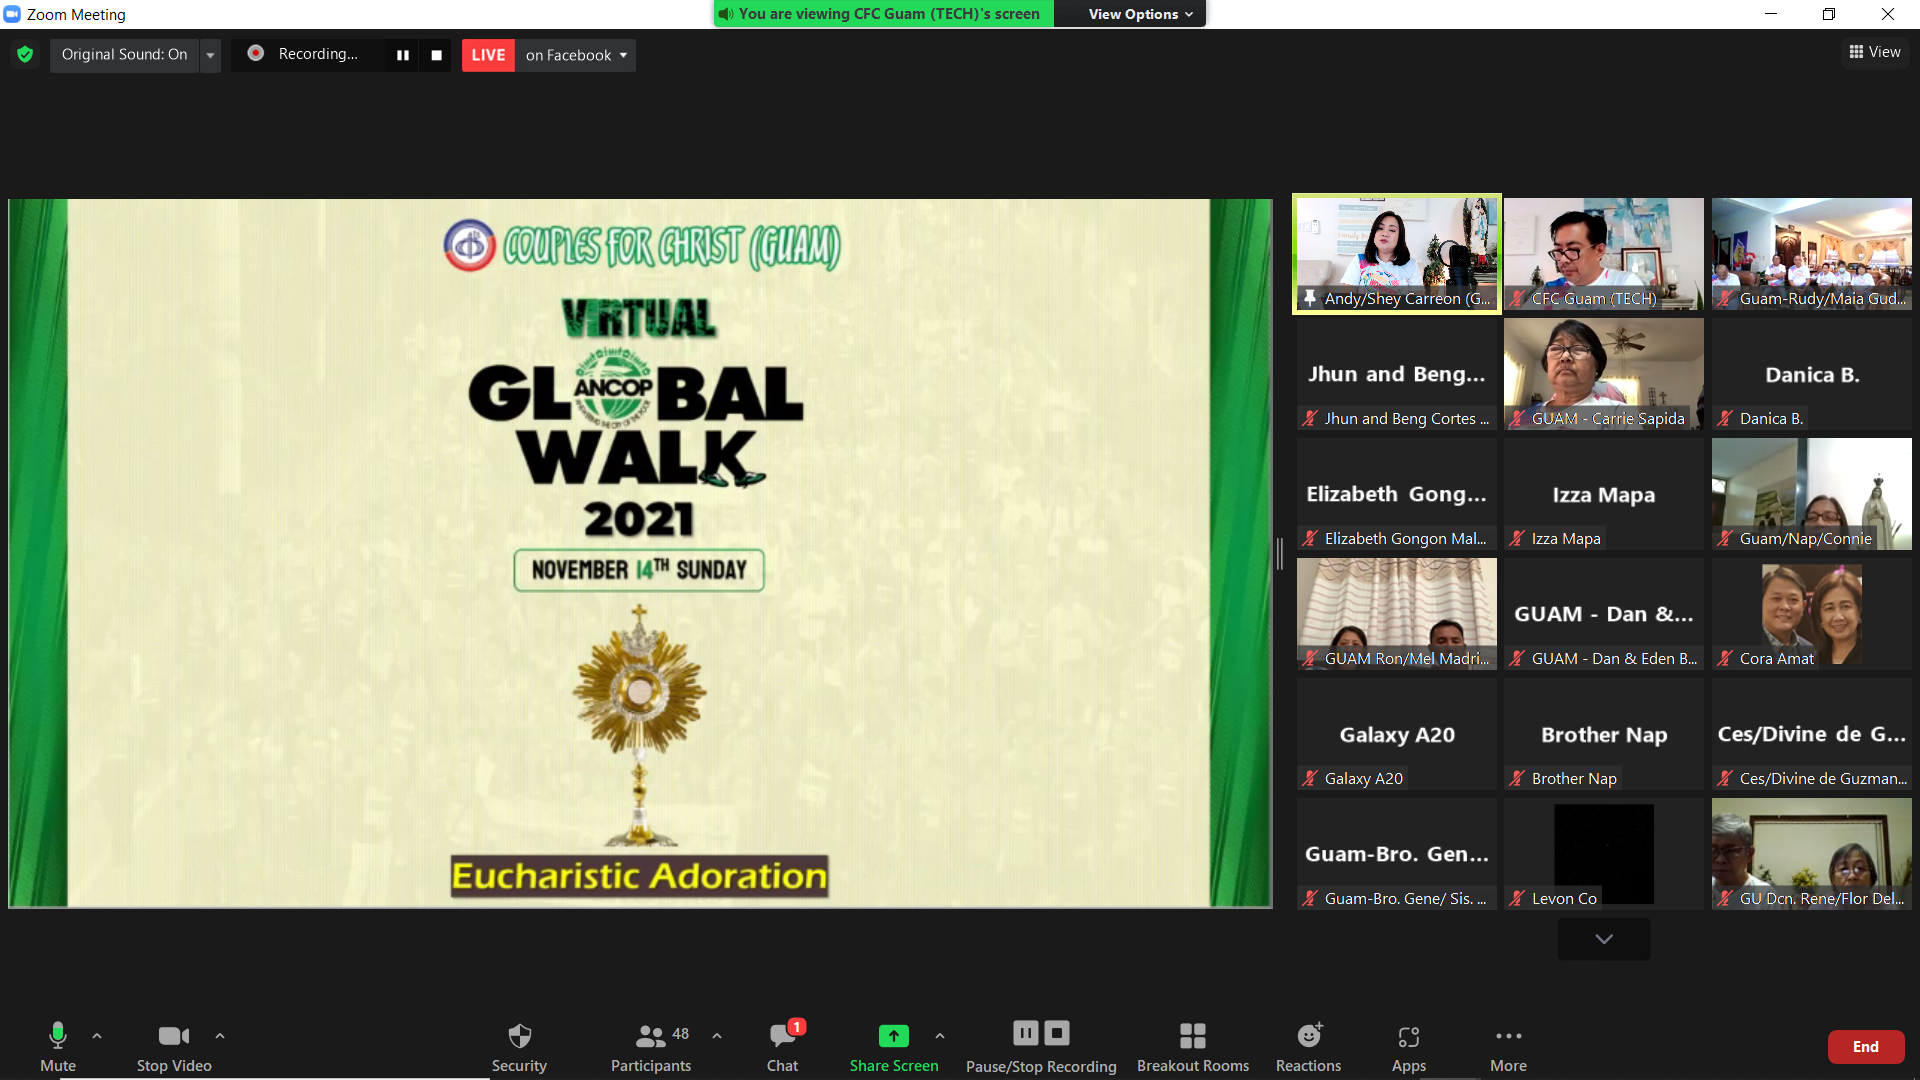Click the Zoom Meeting title bar icon

[12, 14]
